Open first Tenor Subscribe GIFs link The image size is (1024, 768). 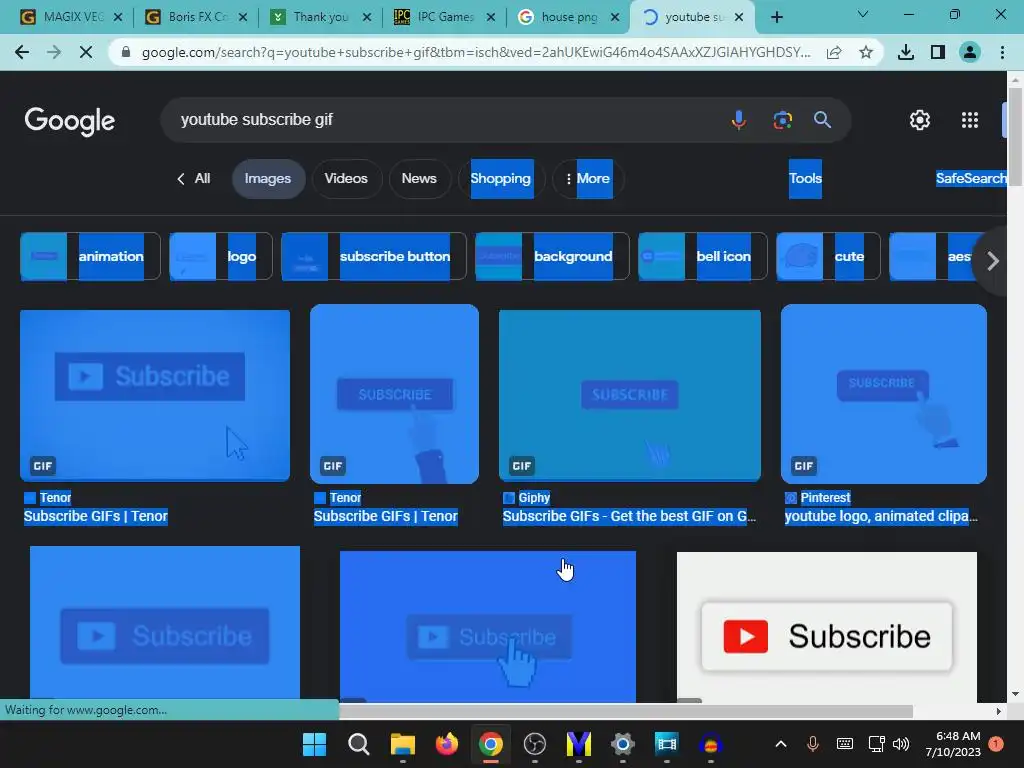[95, 516]
